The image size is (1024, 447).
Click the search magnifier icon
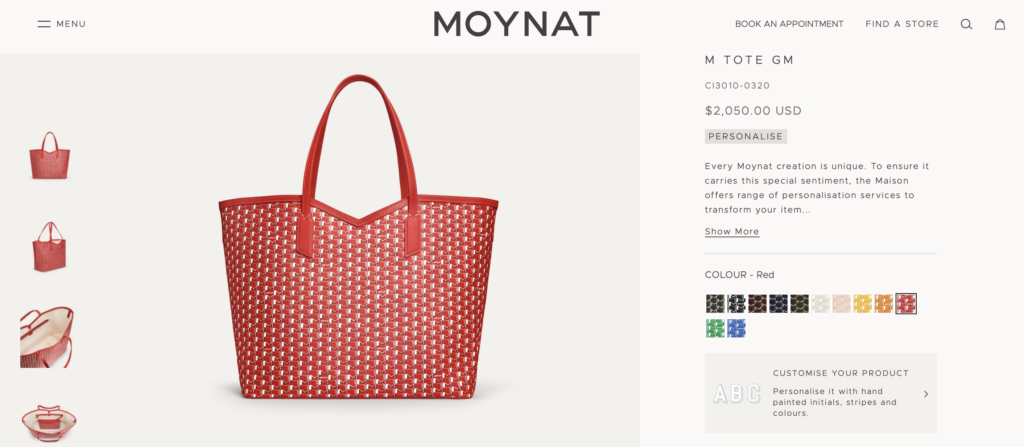click(966, 24)
